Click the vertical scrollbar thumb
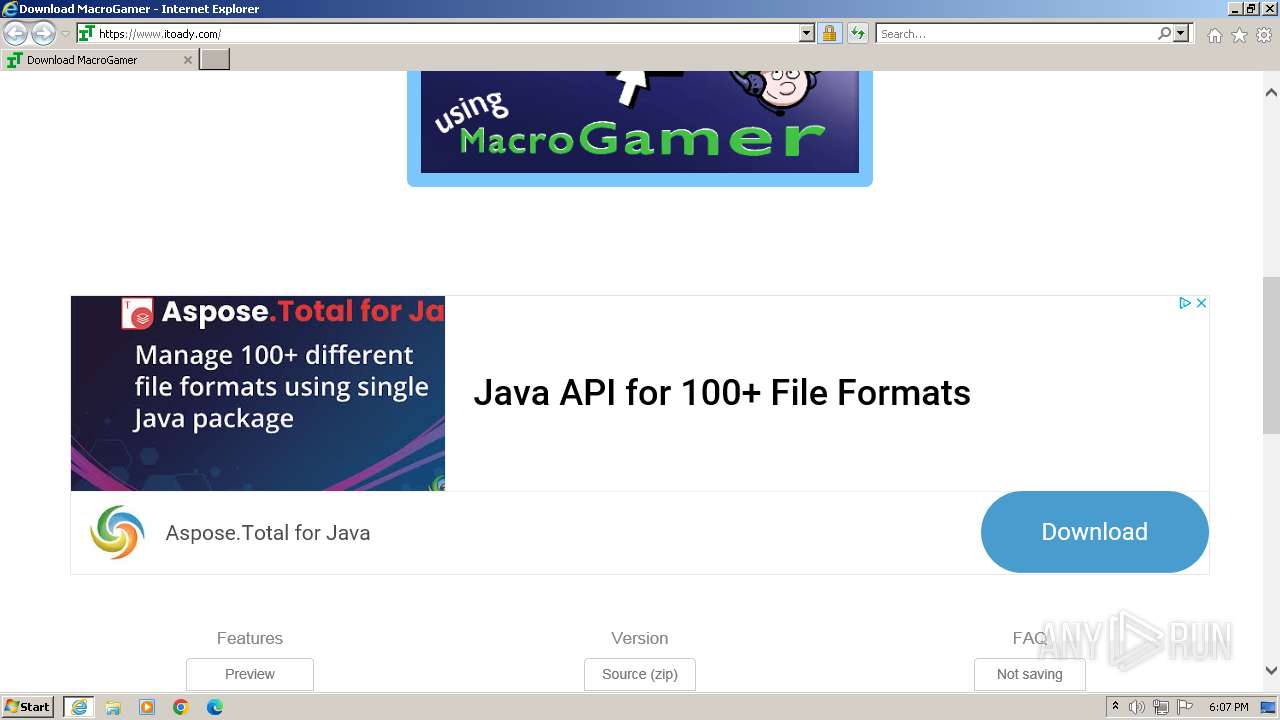This screenshot has height=720, width=1280. 1271,355
